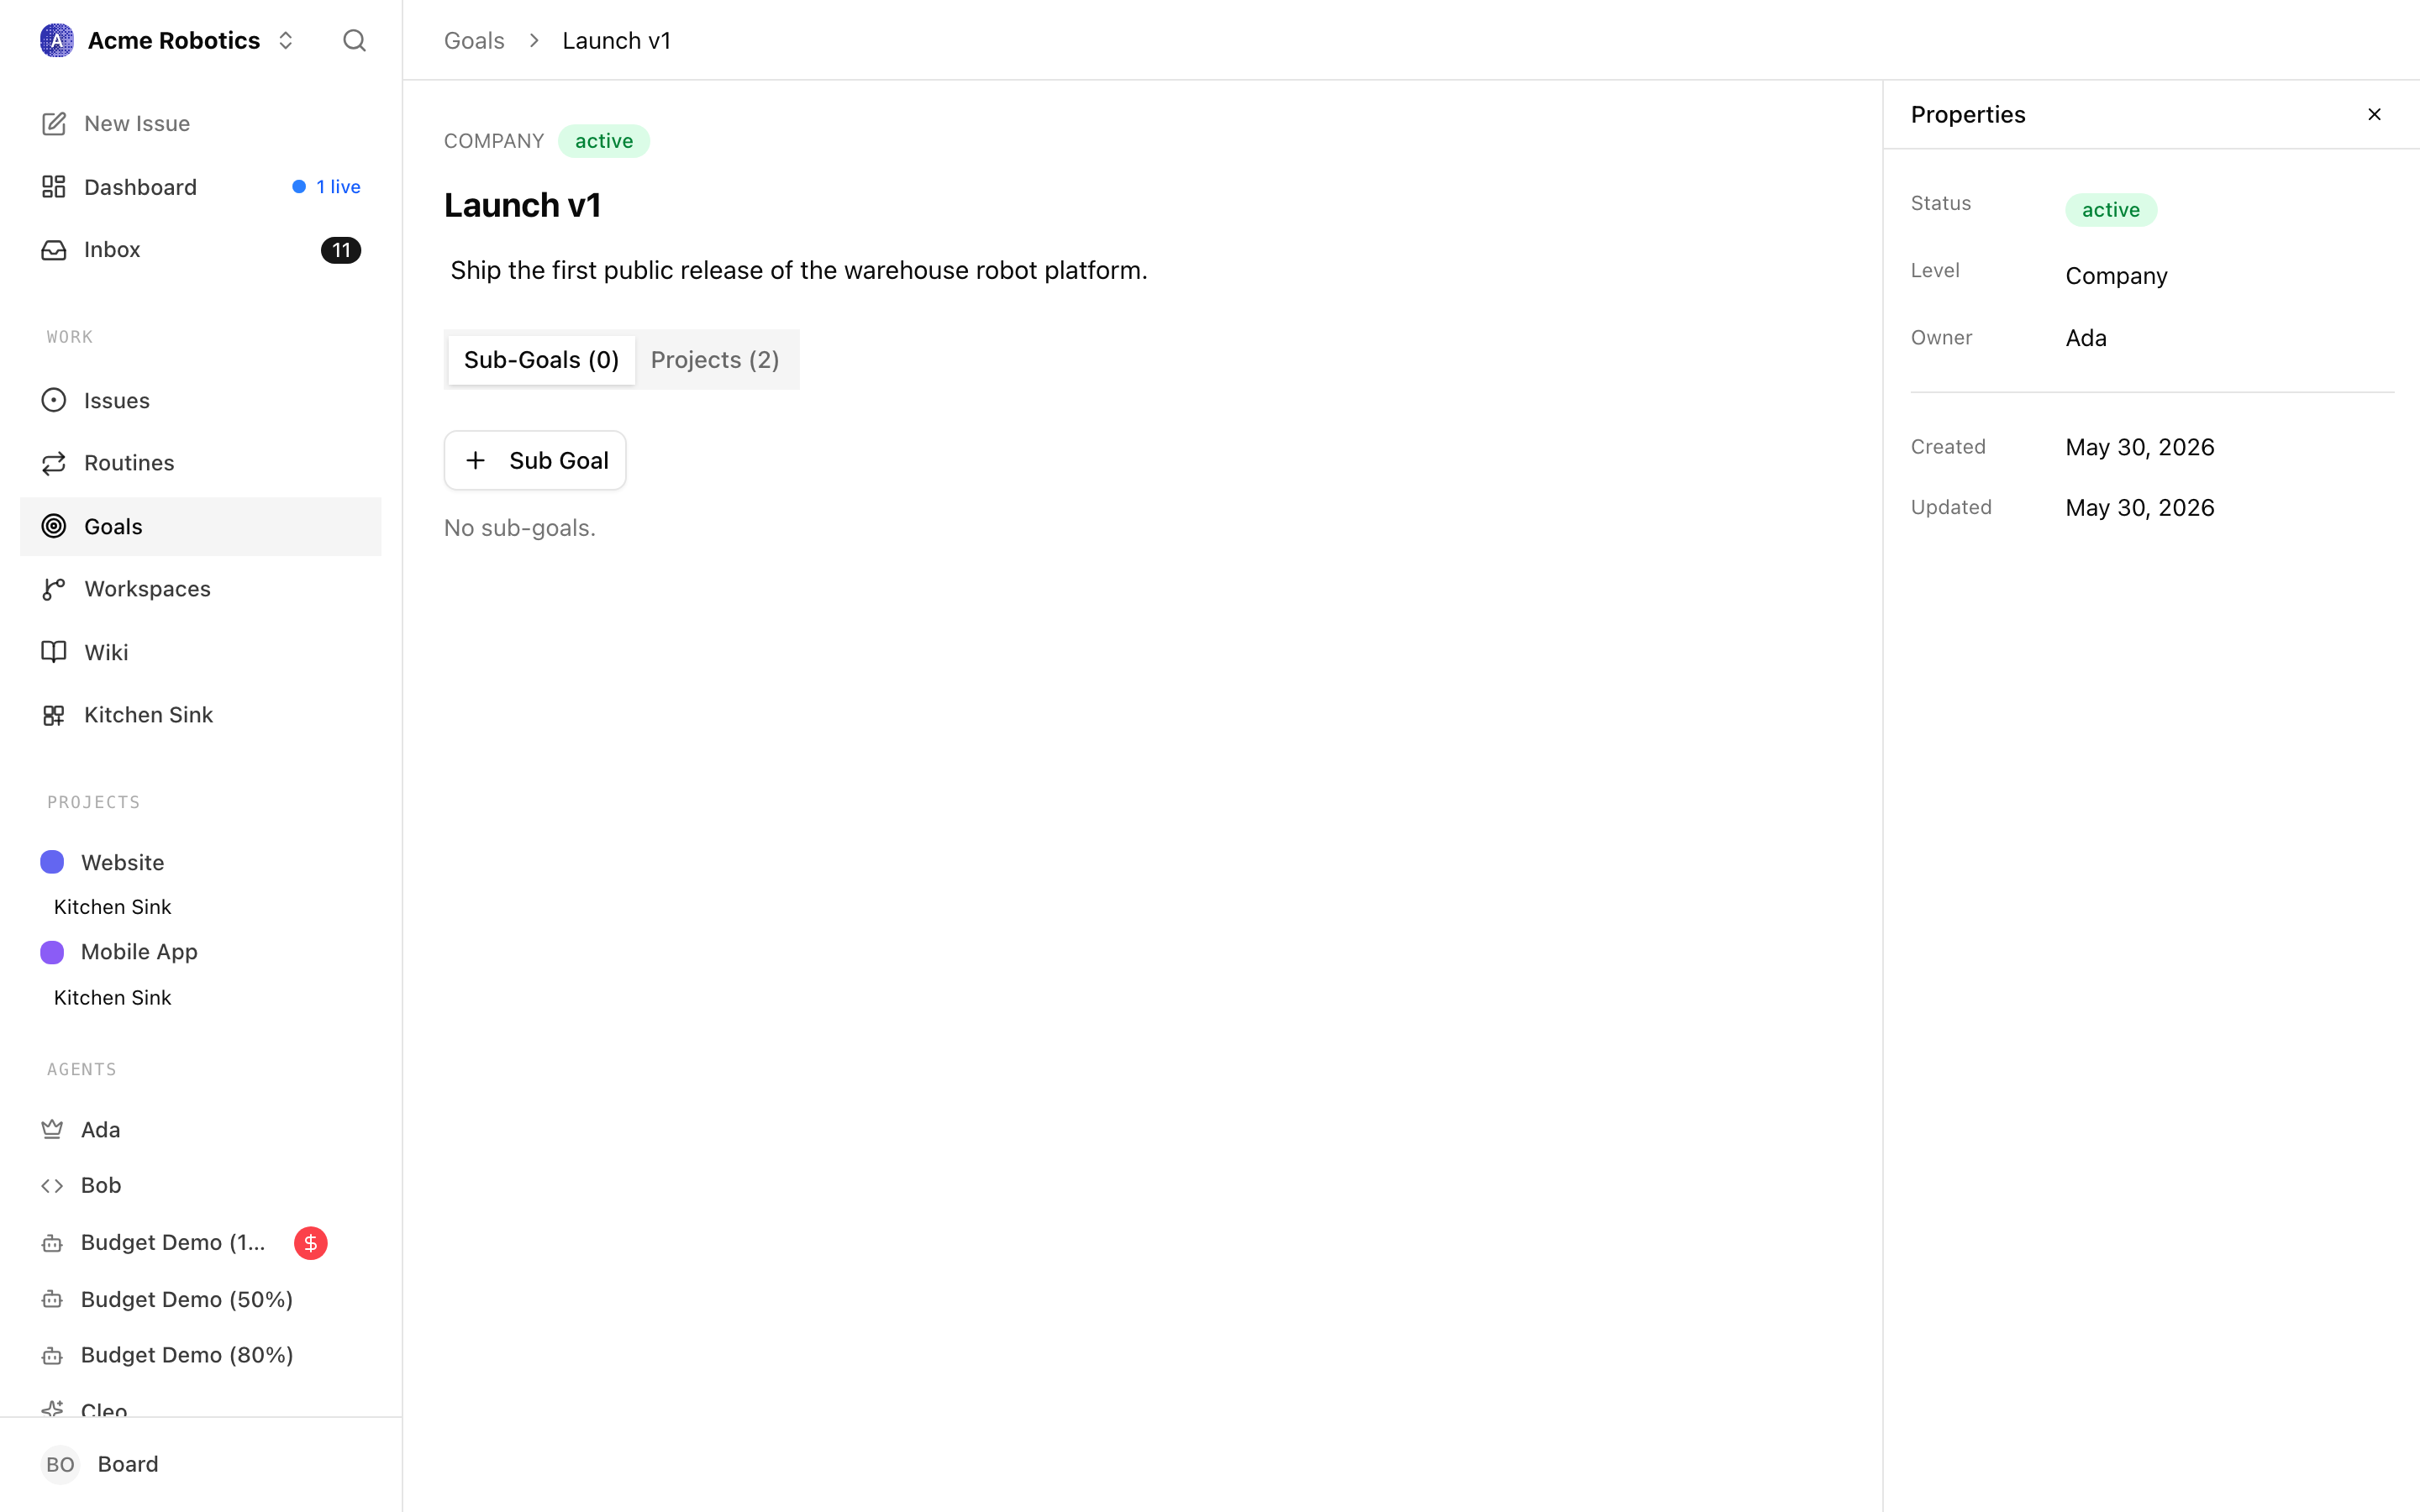Open Wiki in the sidebar
This screenshot has width=2420, height=1512.
(x=201, y=652)
